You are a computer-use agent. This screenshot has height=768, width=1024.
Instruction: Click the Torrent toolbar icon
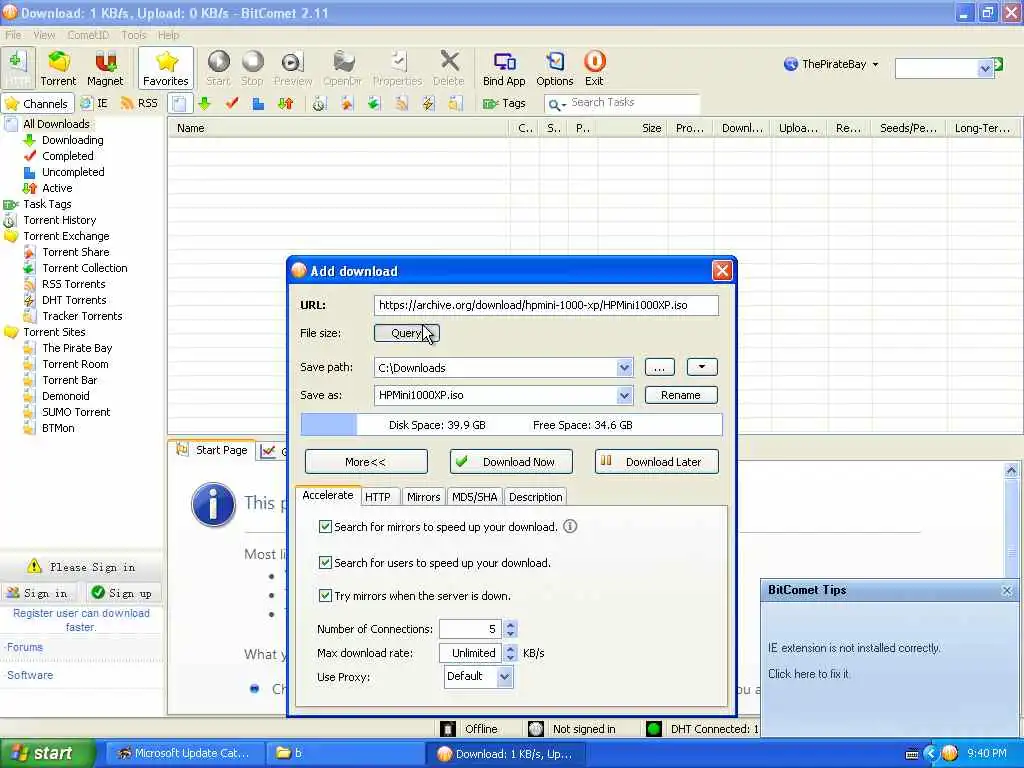pos(58,68)
